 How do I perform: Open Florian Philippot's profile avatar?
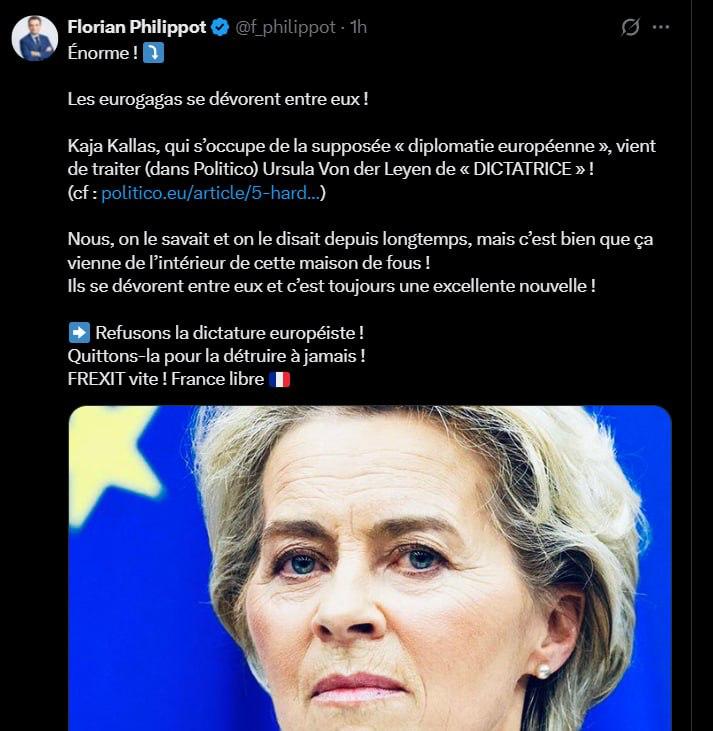(x=34, y=38)
